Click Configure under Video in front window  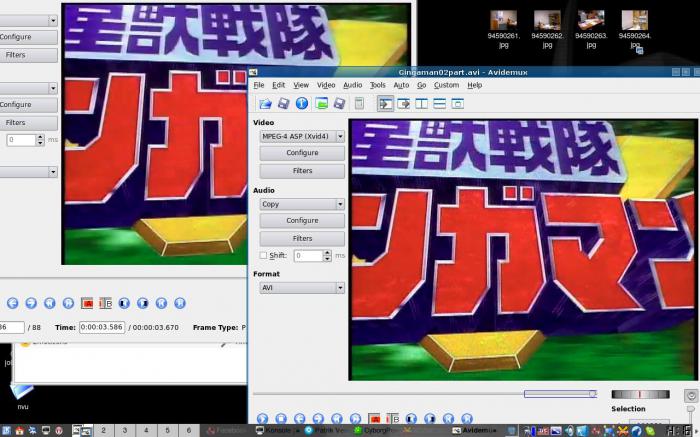(302, 153)
